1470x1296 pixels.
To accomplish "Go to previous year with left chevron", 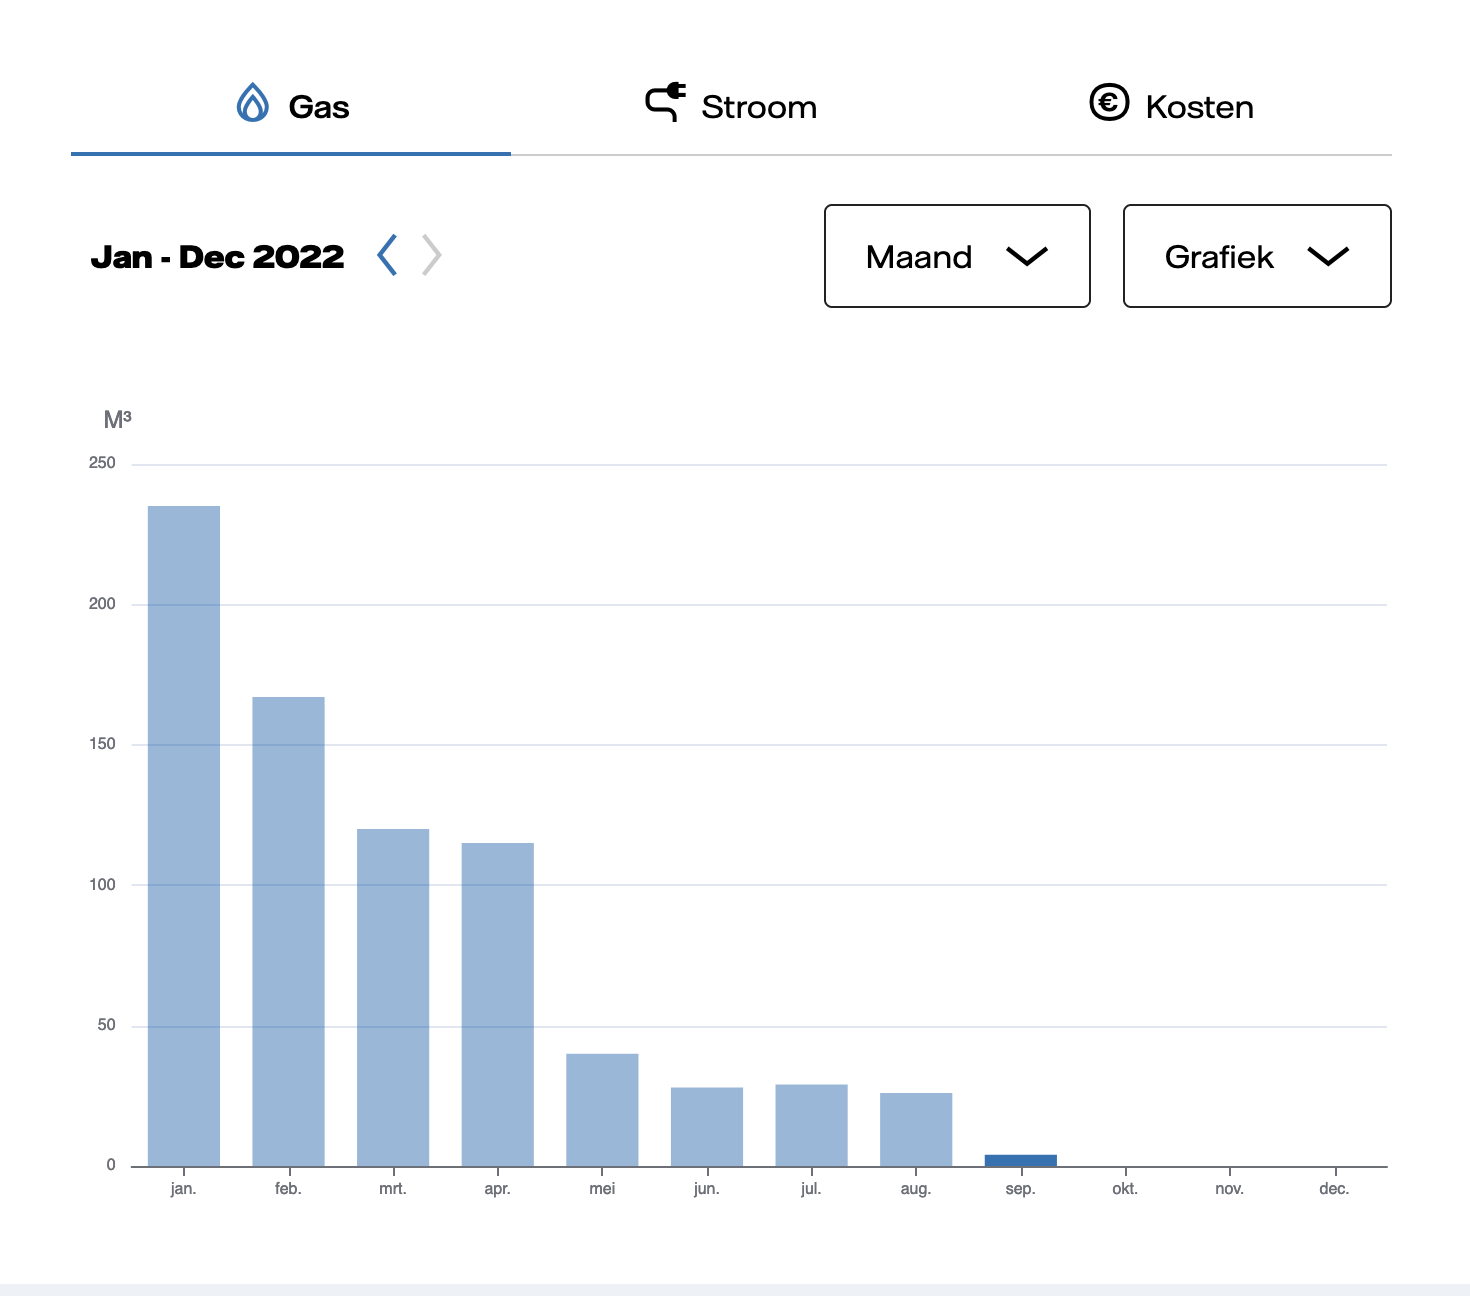I will tap(388, 255).
